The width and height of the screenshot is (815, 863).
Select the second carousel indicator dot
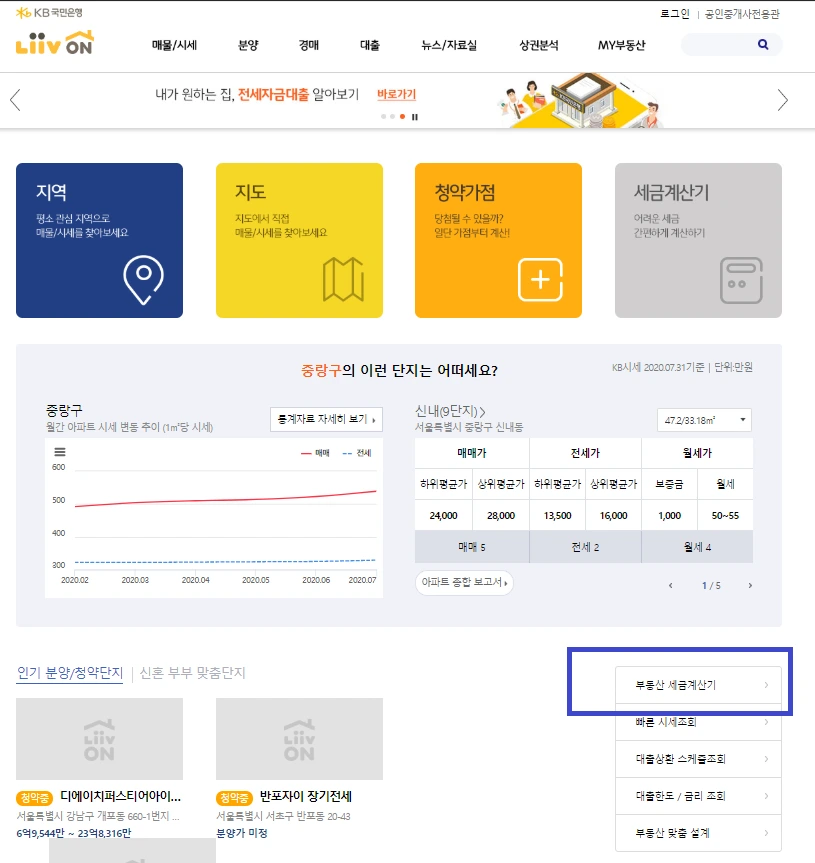click(392, 117)
